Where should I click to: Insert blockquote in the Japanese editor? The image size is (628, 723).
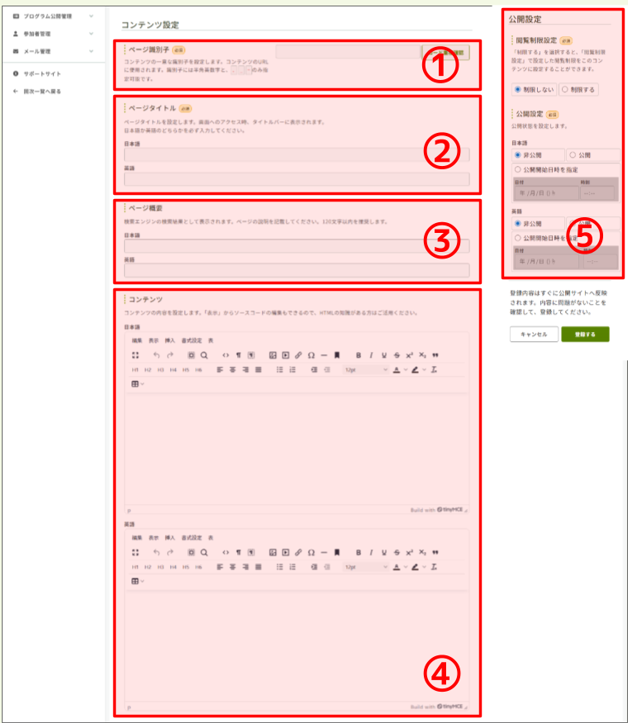[435, 355]
